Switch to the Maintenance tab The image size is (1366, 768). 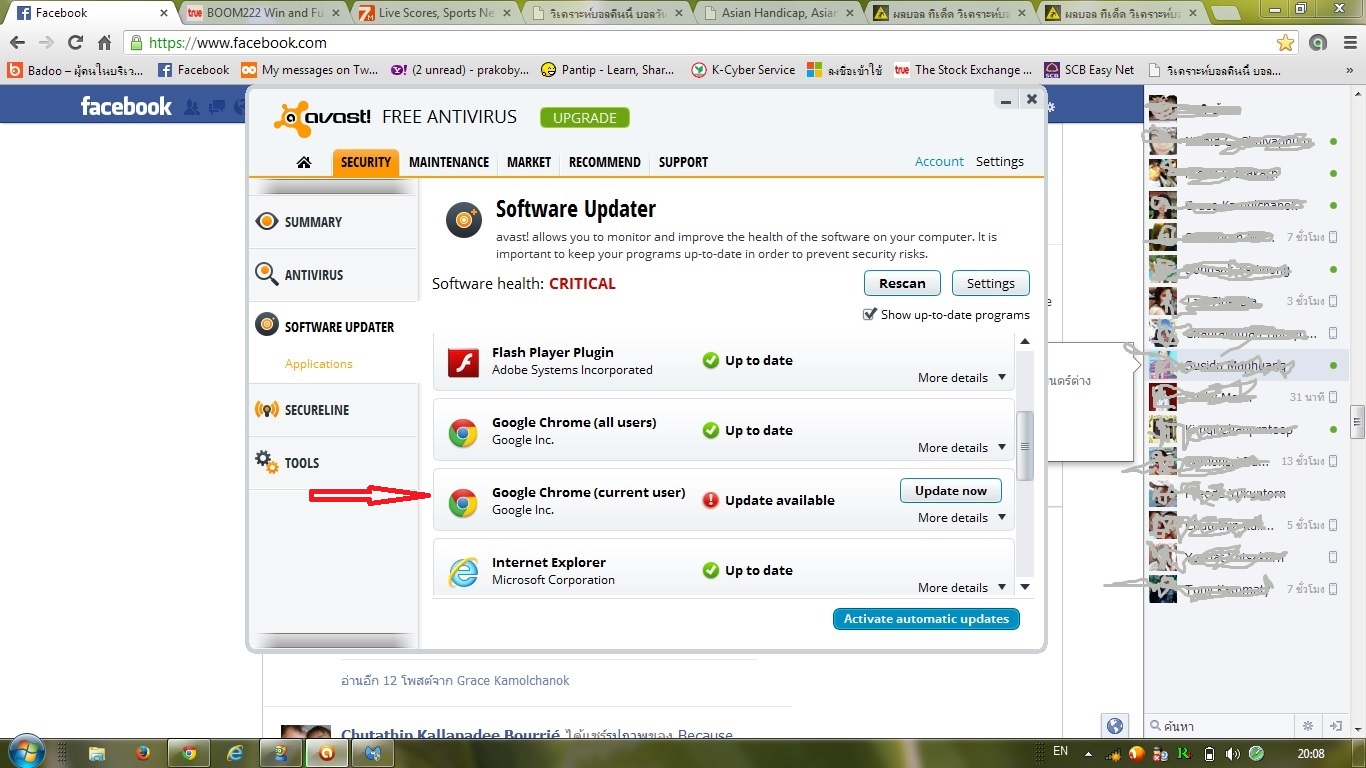pos(449,162)
